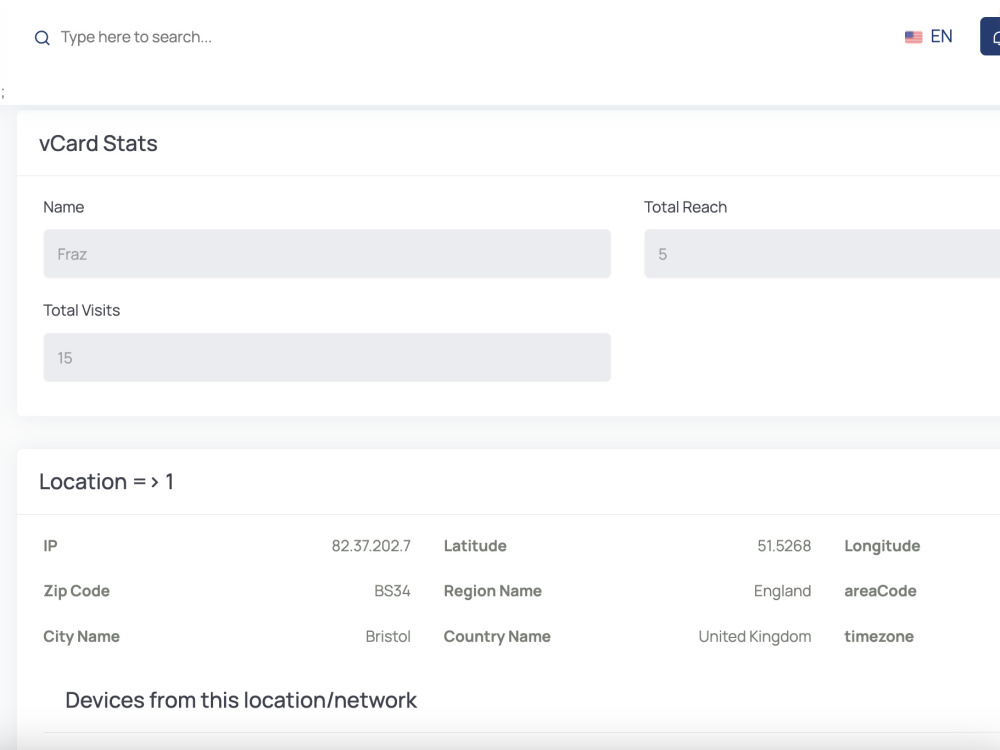The image size is (1000, 750).
Task: Click the timezone label
Action: [x=879, y=636]
